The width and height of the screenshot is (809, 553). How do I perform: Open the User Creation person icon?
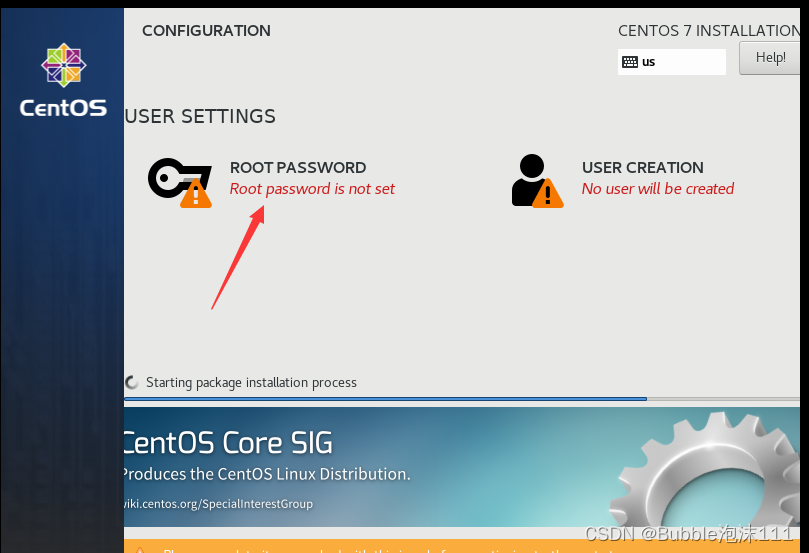[537, 181]
